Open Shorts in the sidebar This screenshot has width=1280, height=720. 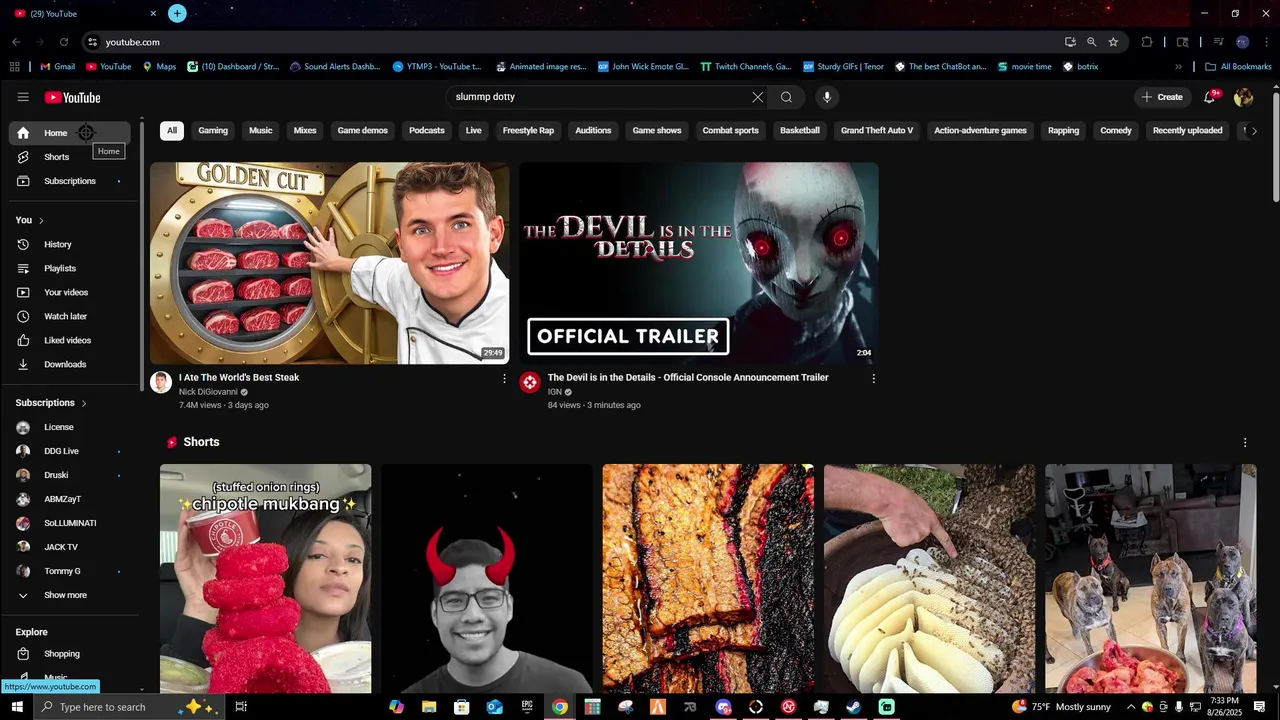click(70, 157)
